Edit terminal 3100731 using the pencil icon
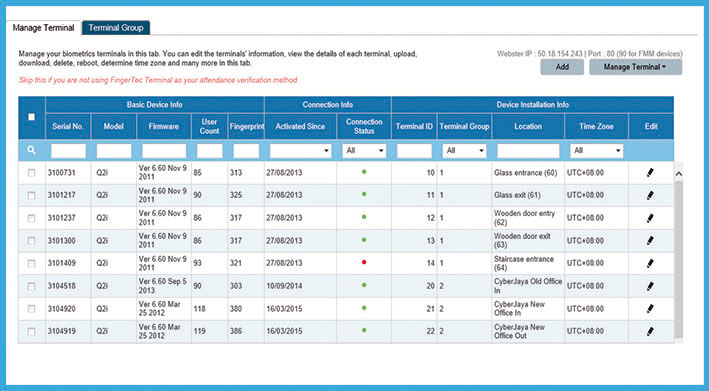The height and width of the screenshot is (391, 709). pos(650,172)
